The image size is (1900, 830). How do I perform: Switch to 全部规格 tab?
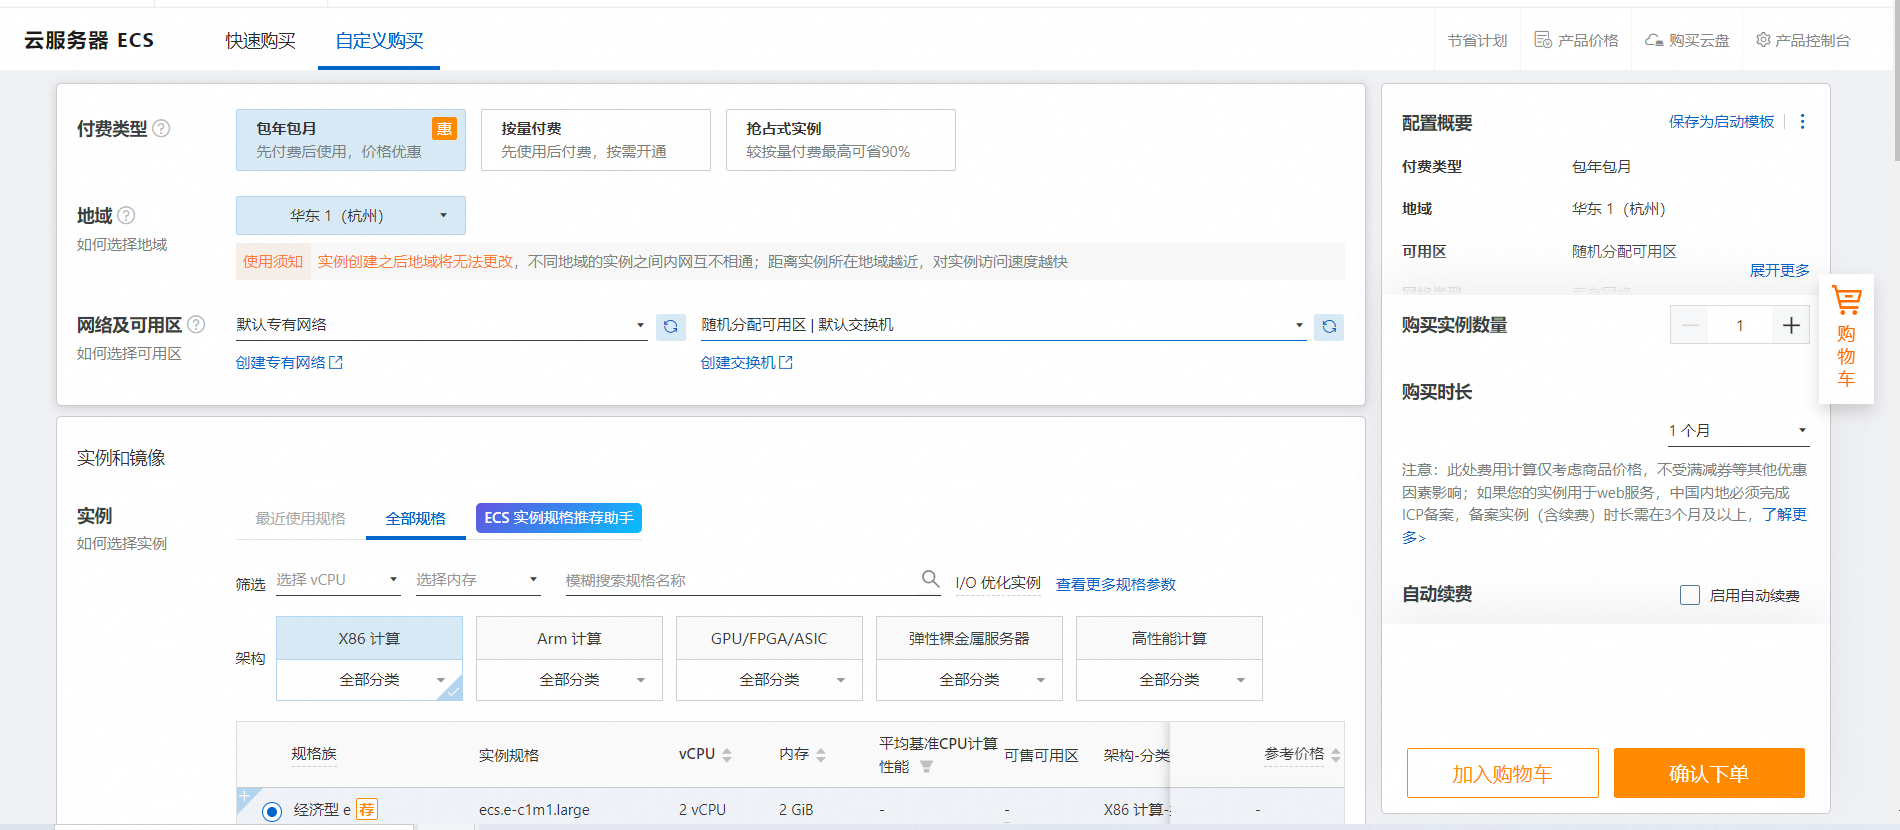(416, 518)
